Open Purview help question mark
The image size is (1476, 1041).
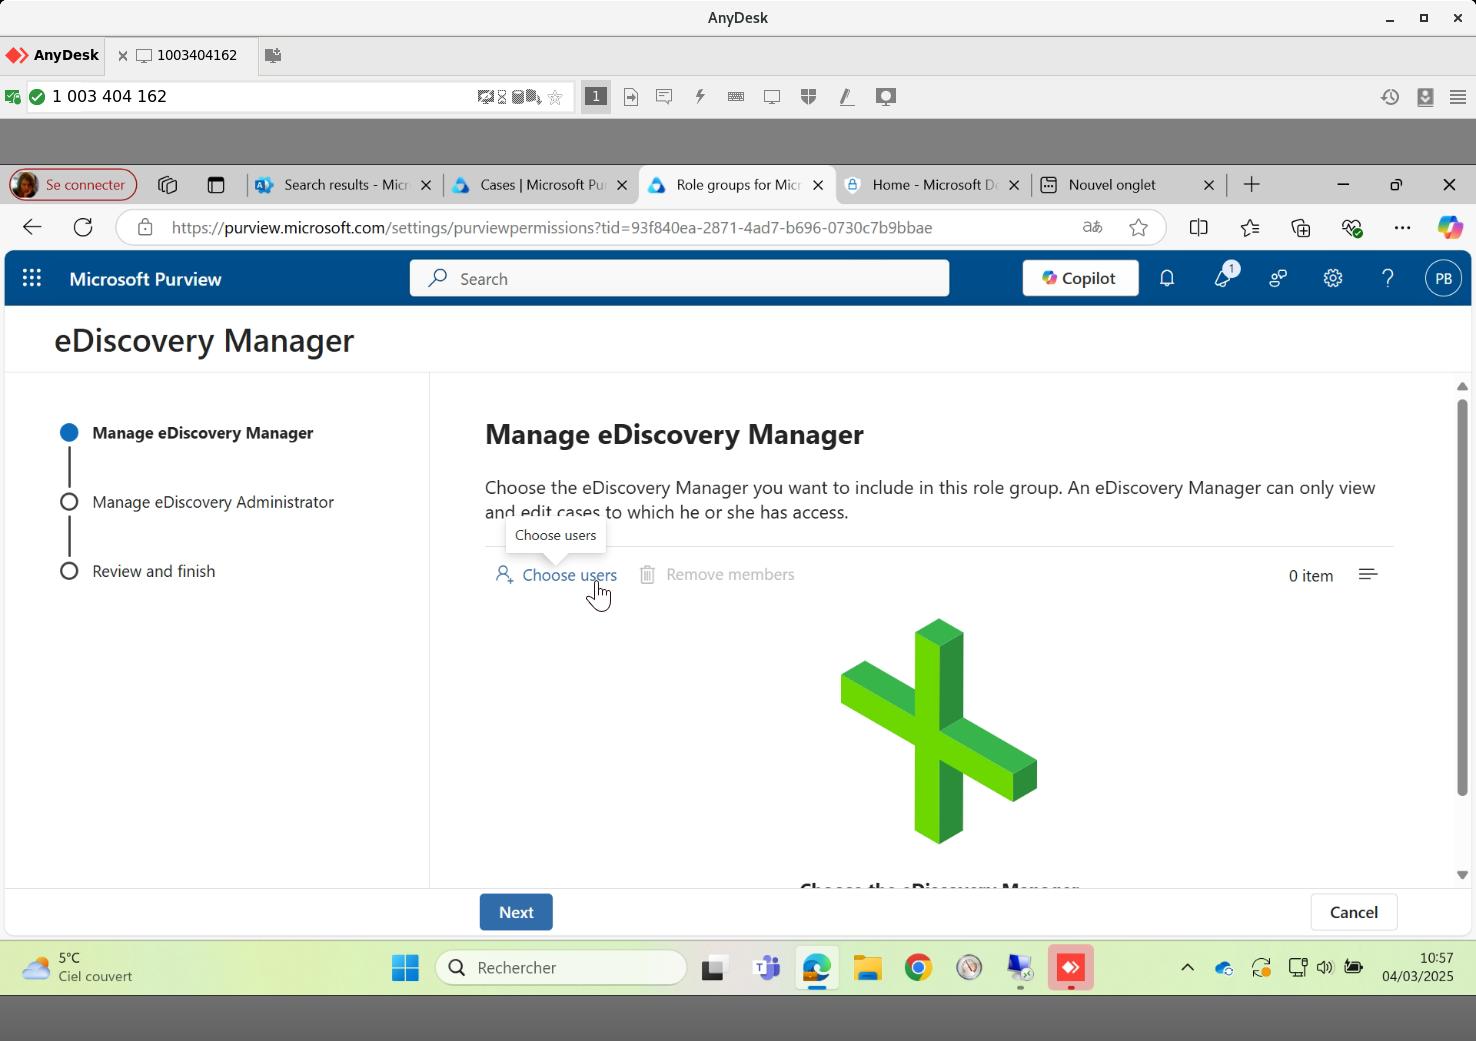(1388, 279)
